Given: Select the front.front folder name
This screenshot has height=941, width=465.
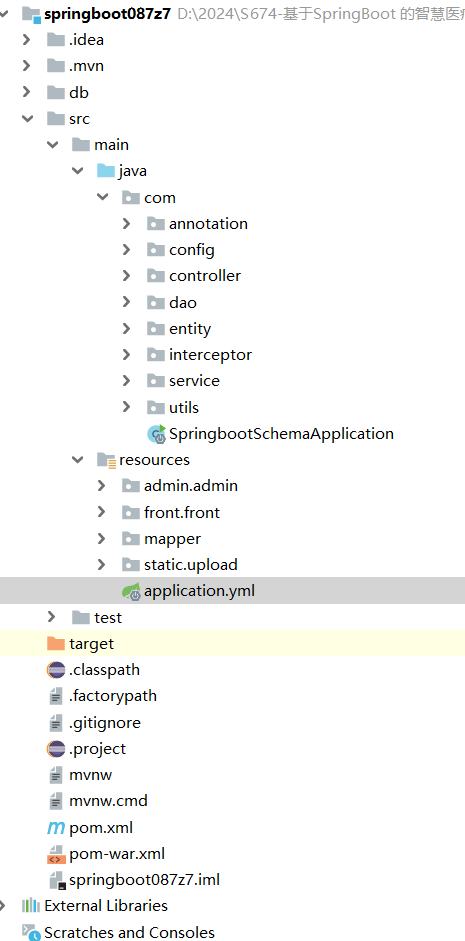Looking at the screenshot, I should pyautogui.click(x=182, y=513).
